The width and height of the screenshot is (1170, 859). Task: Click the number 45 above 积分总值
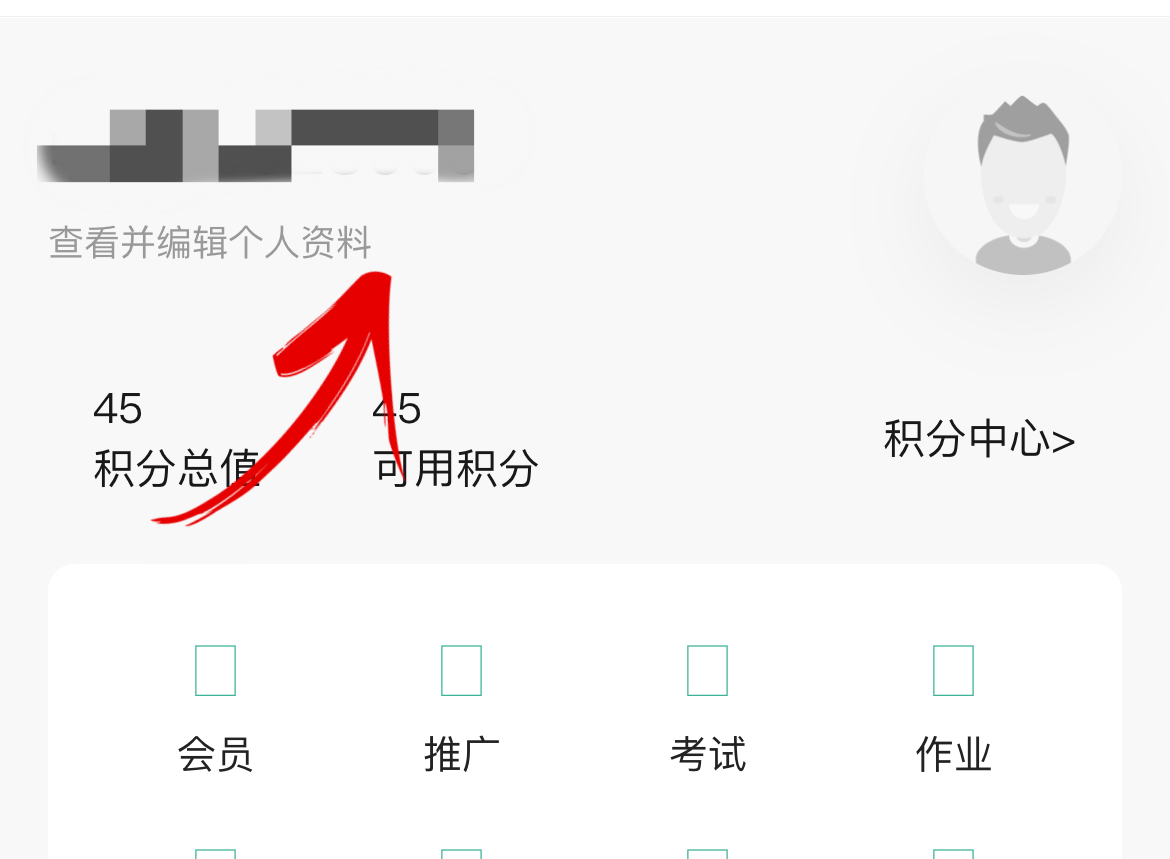point(118,409)
